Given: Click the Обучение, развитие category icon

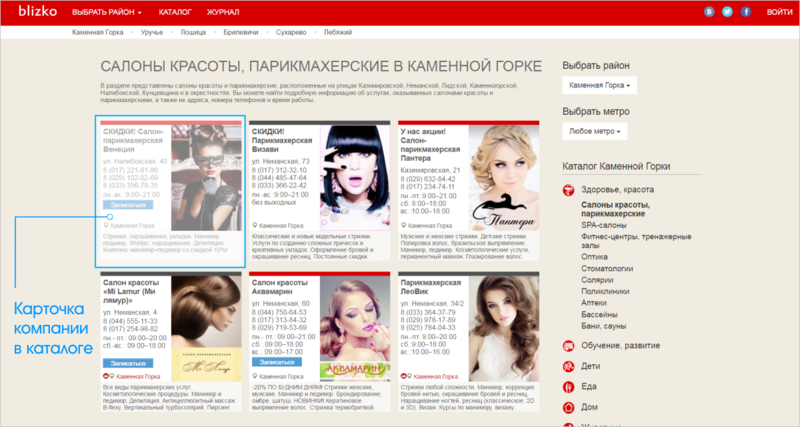Looking at the screenshot, I should click(x=569, y=345).
